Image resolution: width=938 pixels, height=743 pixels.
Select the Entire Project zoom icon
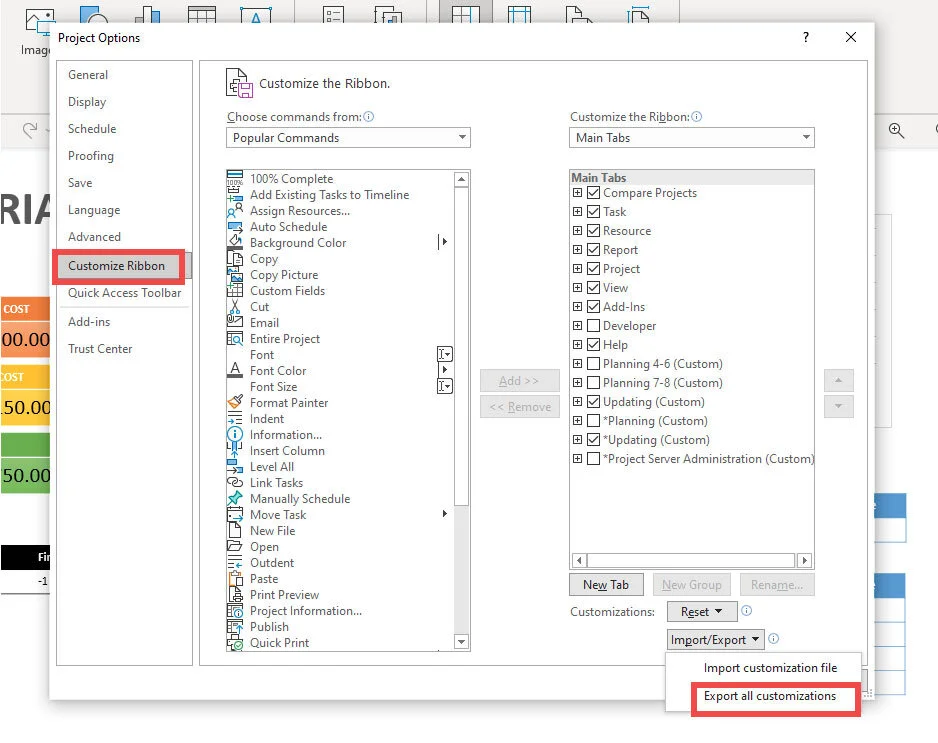point(234,339)
